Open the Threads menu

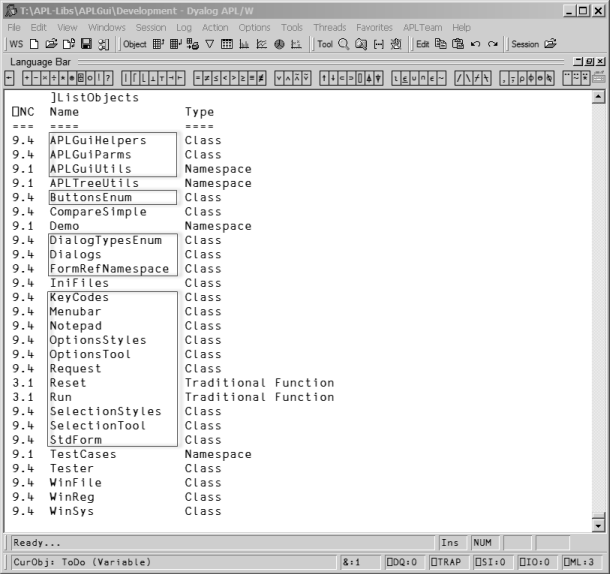(x=330, y=28)
